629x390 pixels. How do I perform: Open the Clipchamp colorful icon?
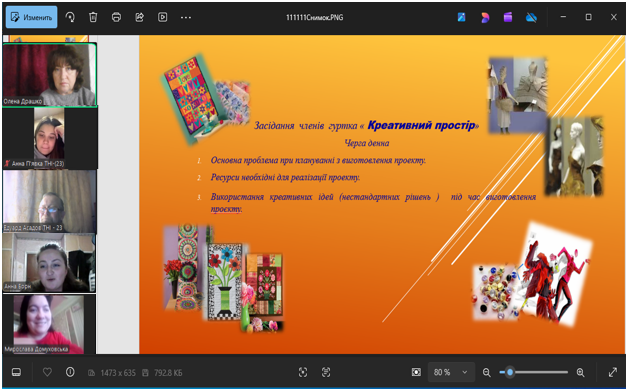(x=485, y=17)
